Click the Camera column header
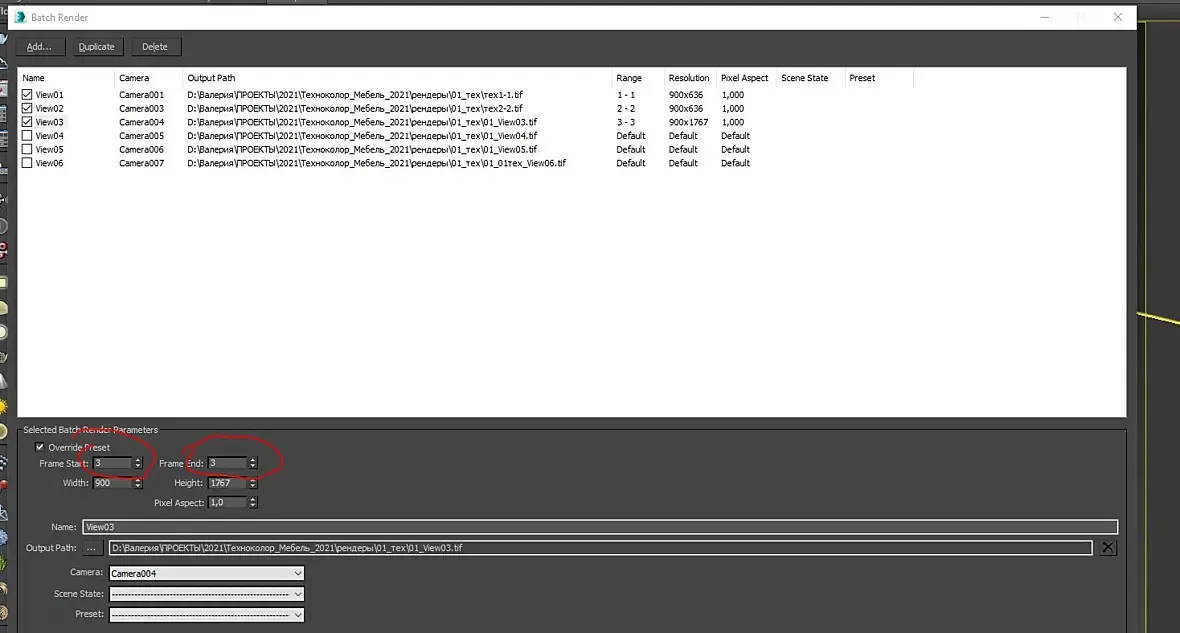This screenshot has width=1180, height=633. tap(148, 78)
